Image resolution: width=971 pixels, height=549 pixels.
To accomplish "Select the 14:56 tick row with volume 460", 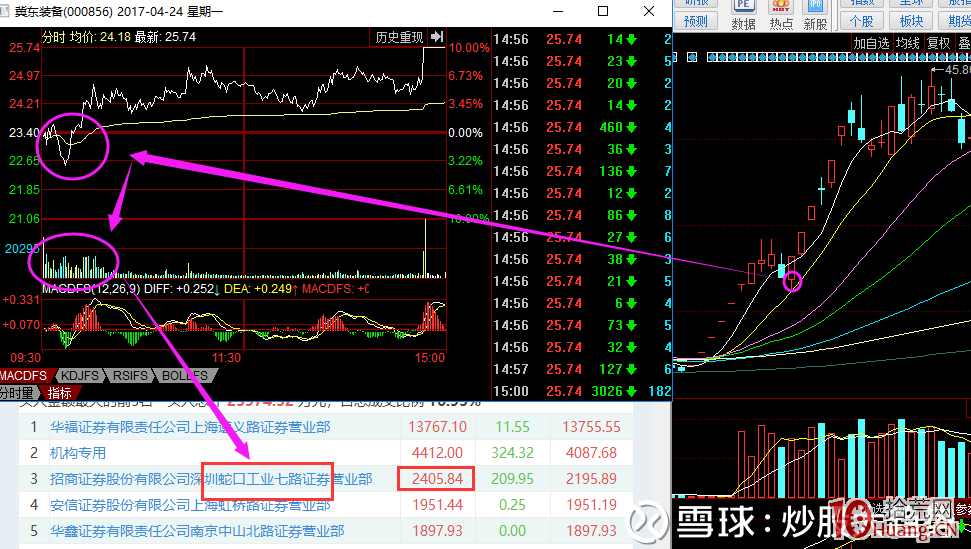I will coord(582,127).
